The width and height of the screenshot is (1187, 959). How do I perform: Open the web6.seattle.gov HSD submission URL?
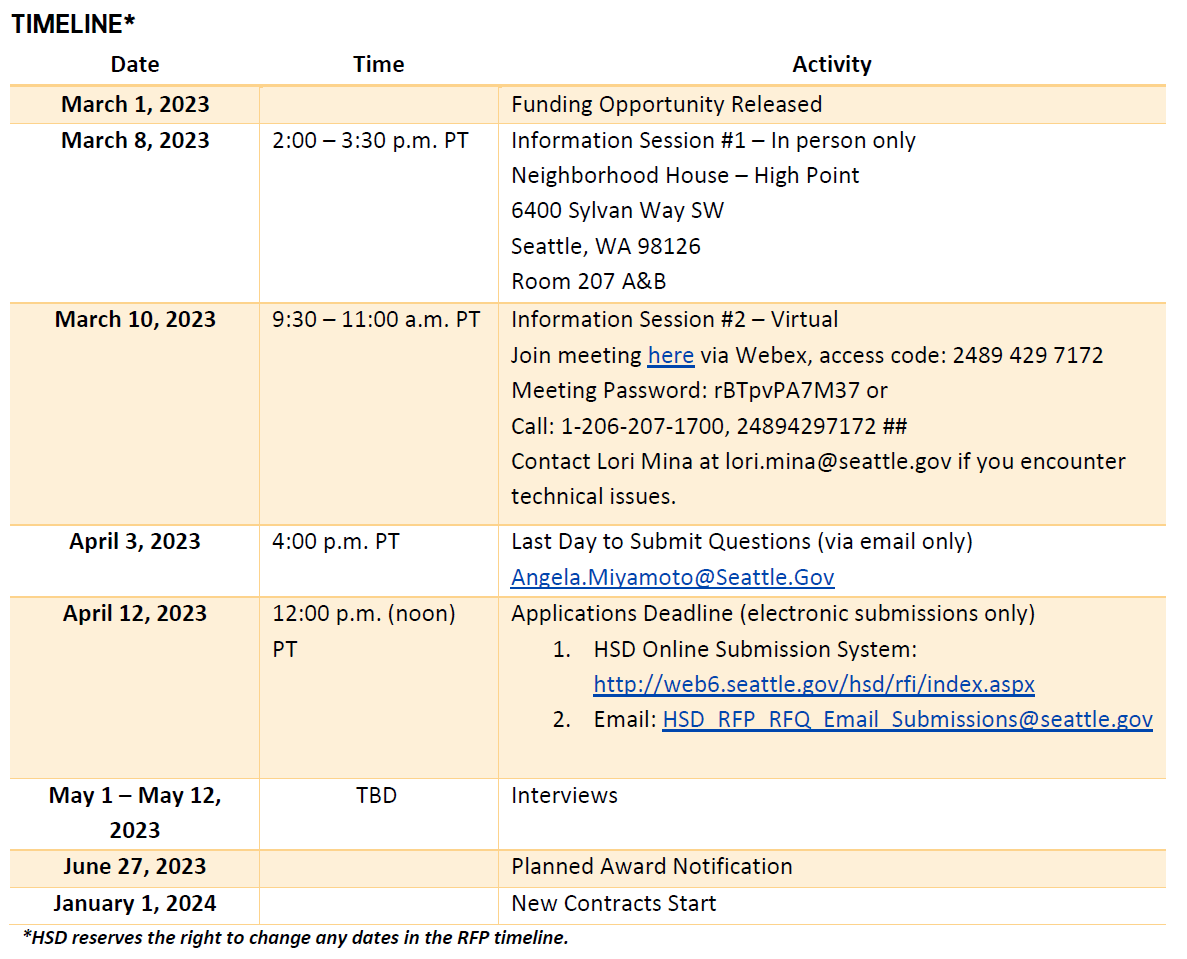[x=813, y=684]
